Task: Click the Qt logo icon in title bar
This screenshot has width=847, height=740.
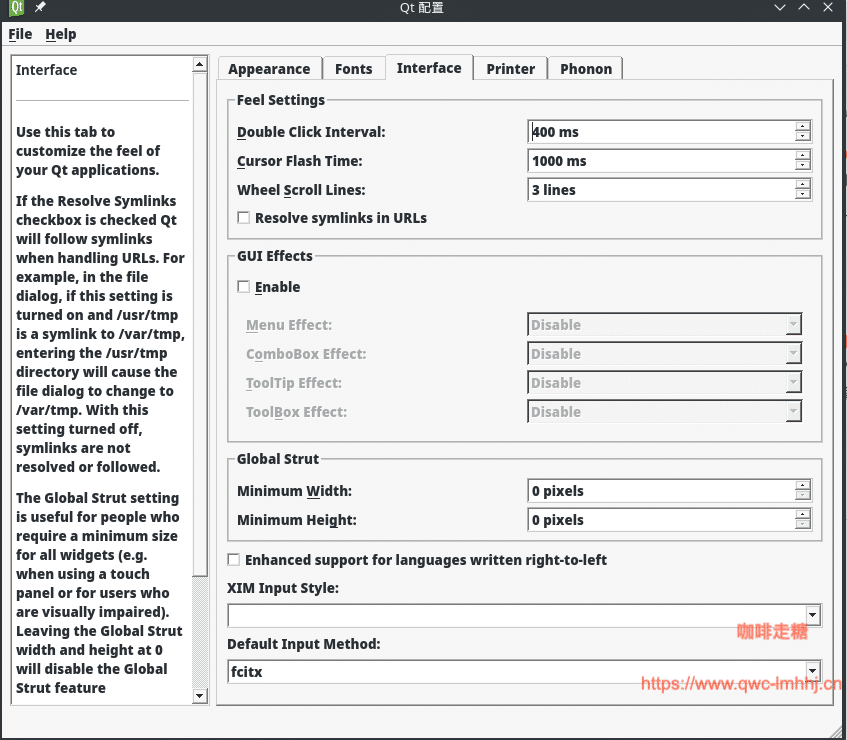Action: [16, 8]
